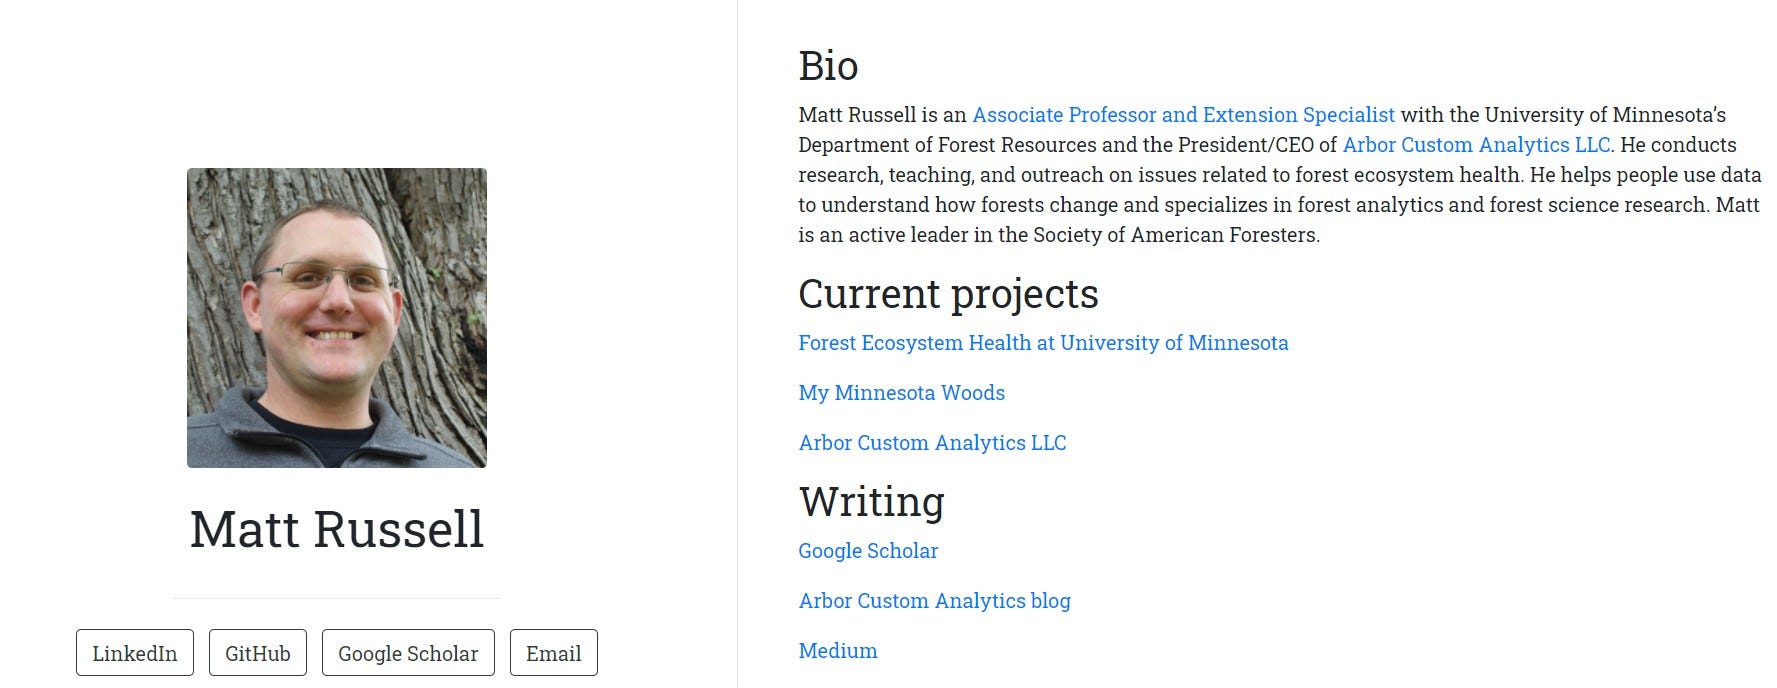Image resolution: width=1777 pixels, height=688 pixels.
Task: Open Forest Ecosystem Health at University of Minnesota
Action: [x=1043, y=343]
